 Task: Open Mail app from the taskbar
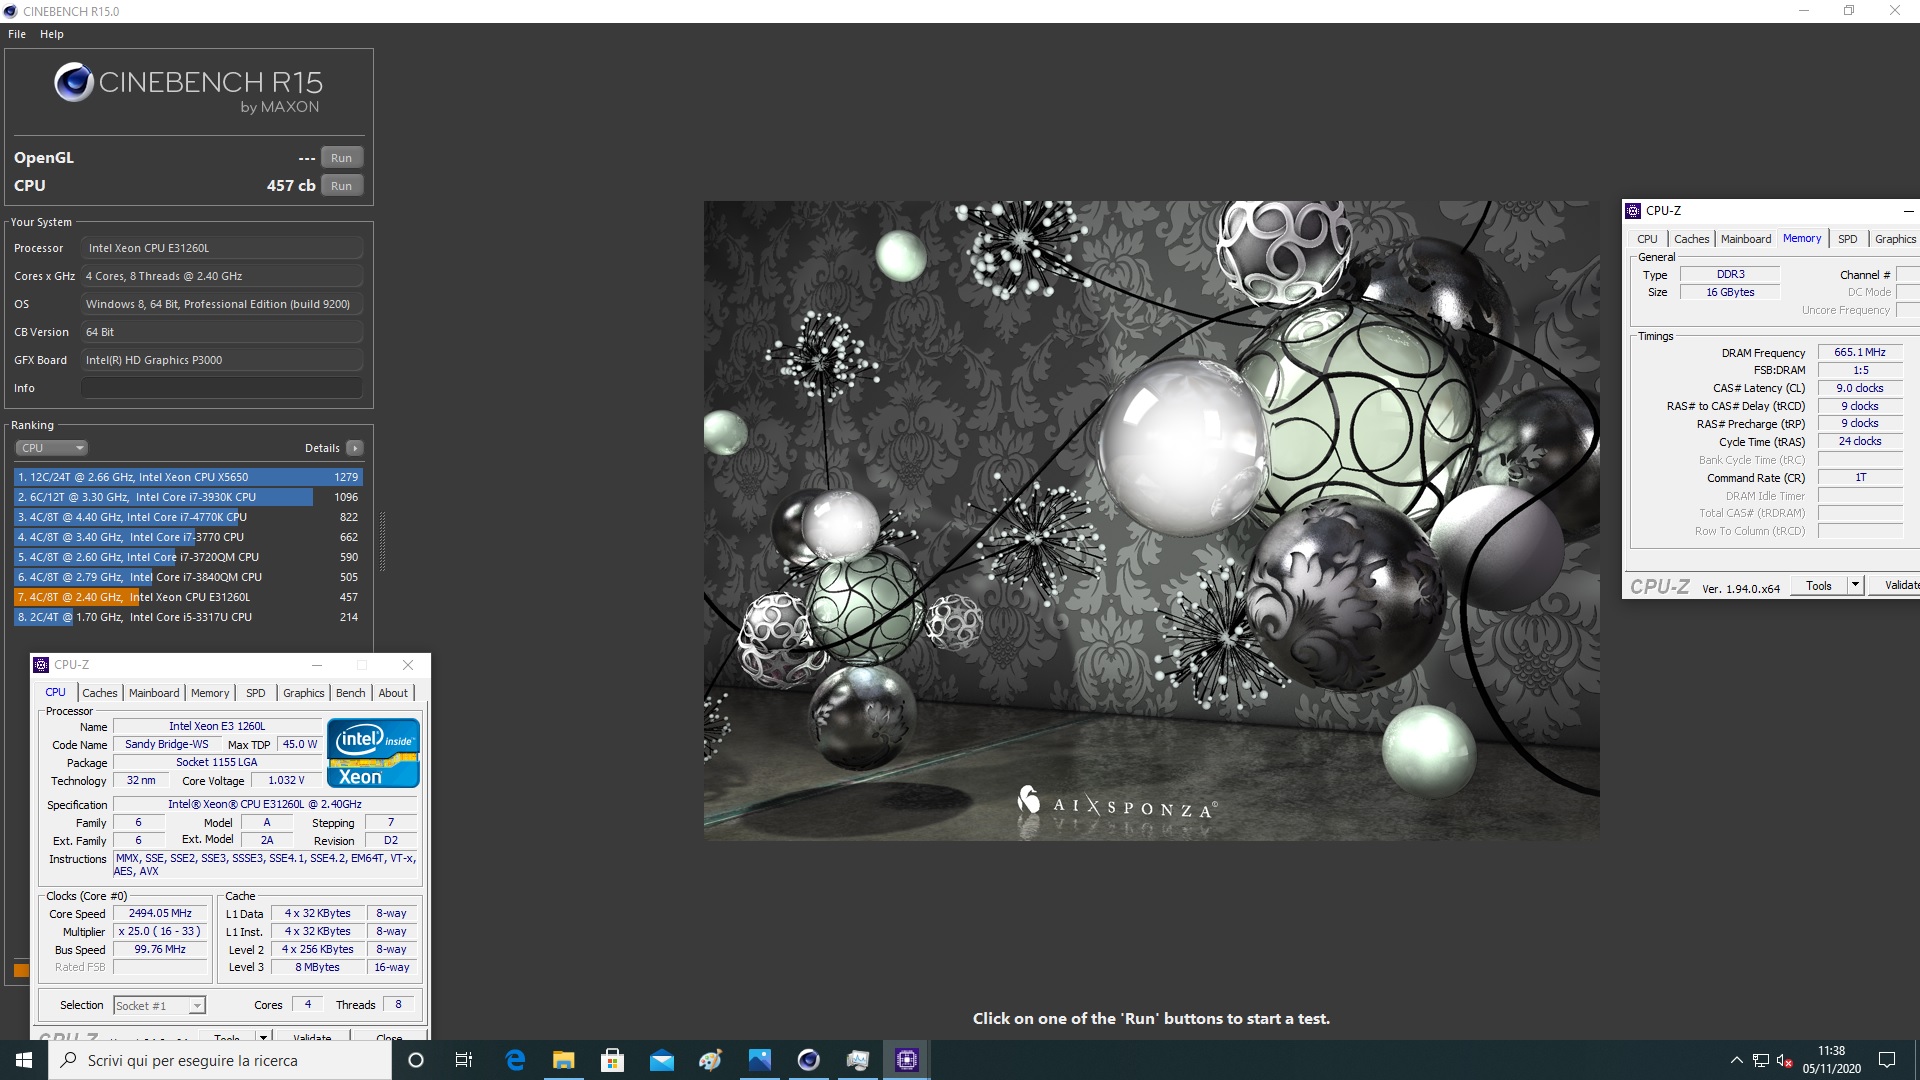click(662, 1060)
